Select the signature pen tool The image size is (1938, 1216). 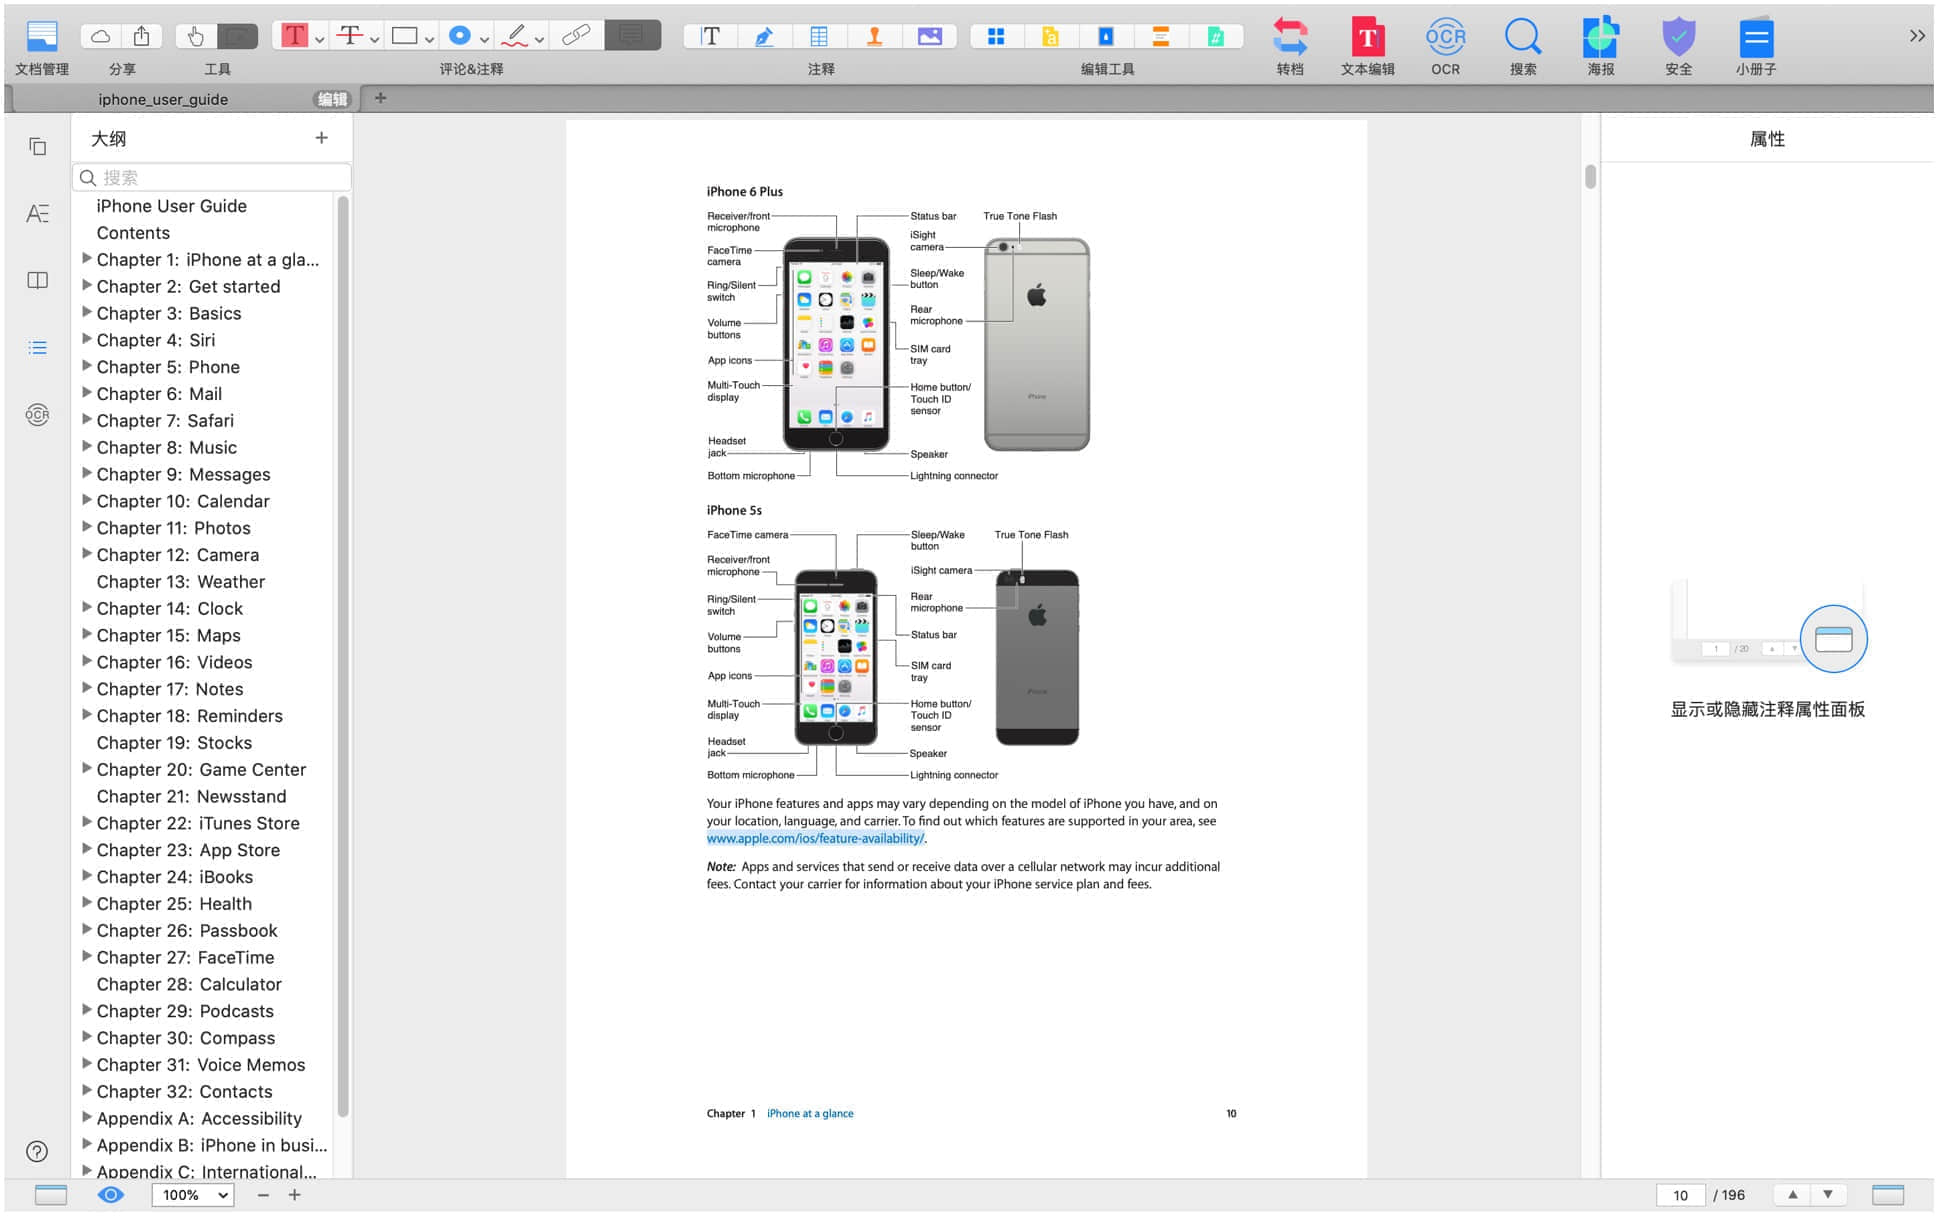point(764,37)
